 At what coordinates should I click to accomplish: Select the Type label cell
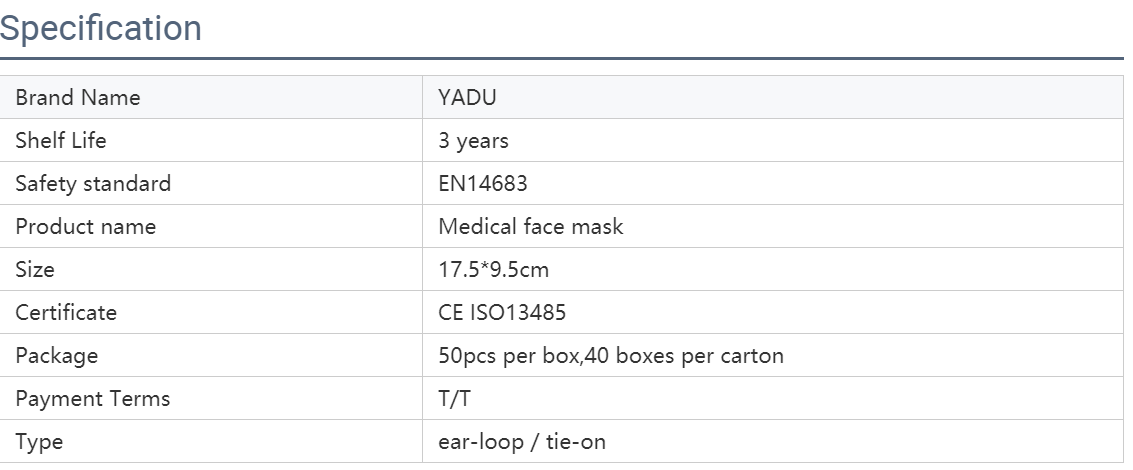[x=211, y=441]
